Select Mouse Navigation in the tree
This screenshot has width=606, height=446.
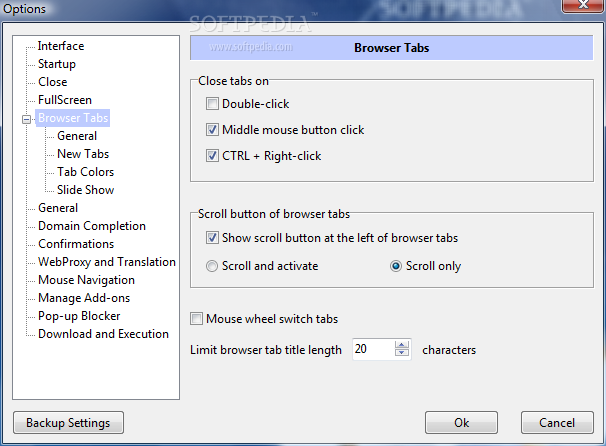[86, 280]
